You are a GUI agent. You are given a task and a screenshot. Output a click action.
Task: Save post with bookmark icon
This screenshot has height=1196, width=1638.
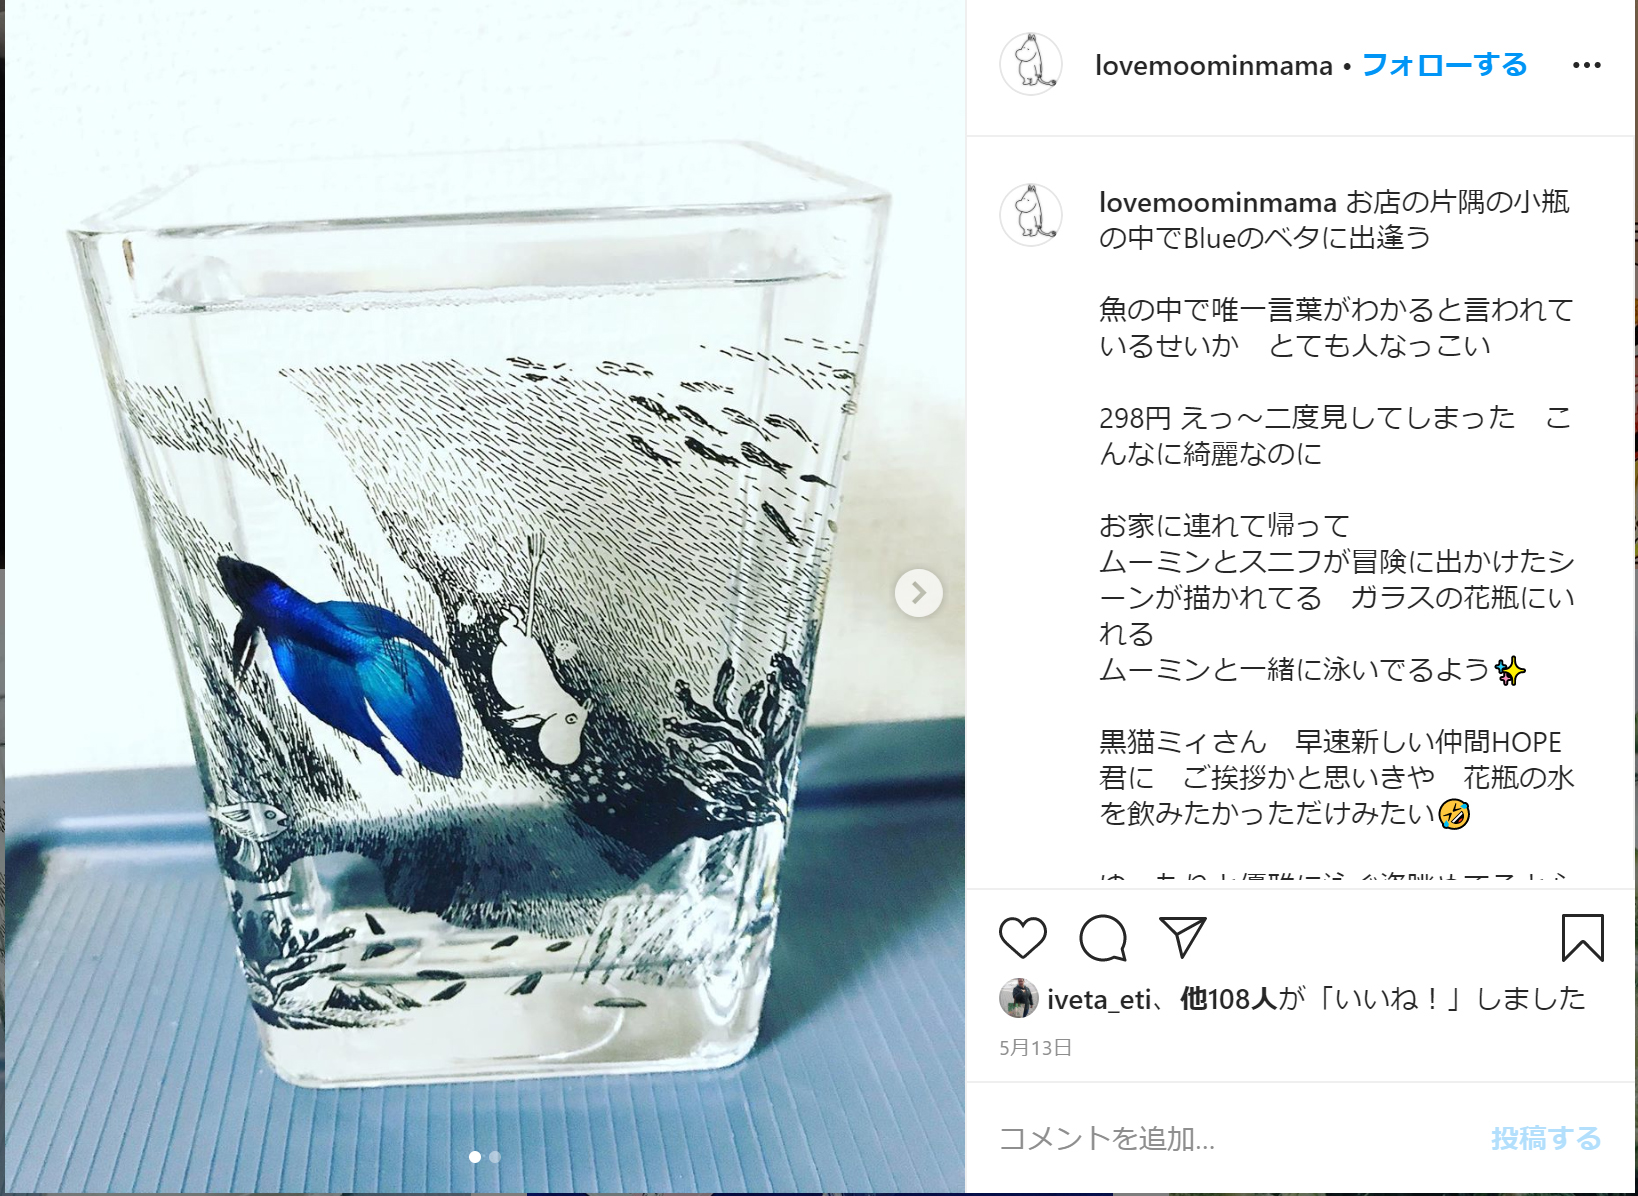tap(1582, 938)
